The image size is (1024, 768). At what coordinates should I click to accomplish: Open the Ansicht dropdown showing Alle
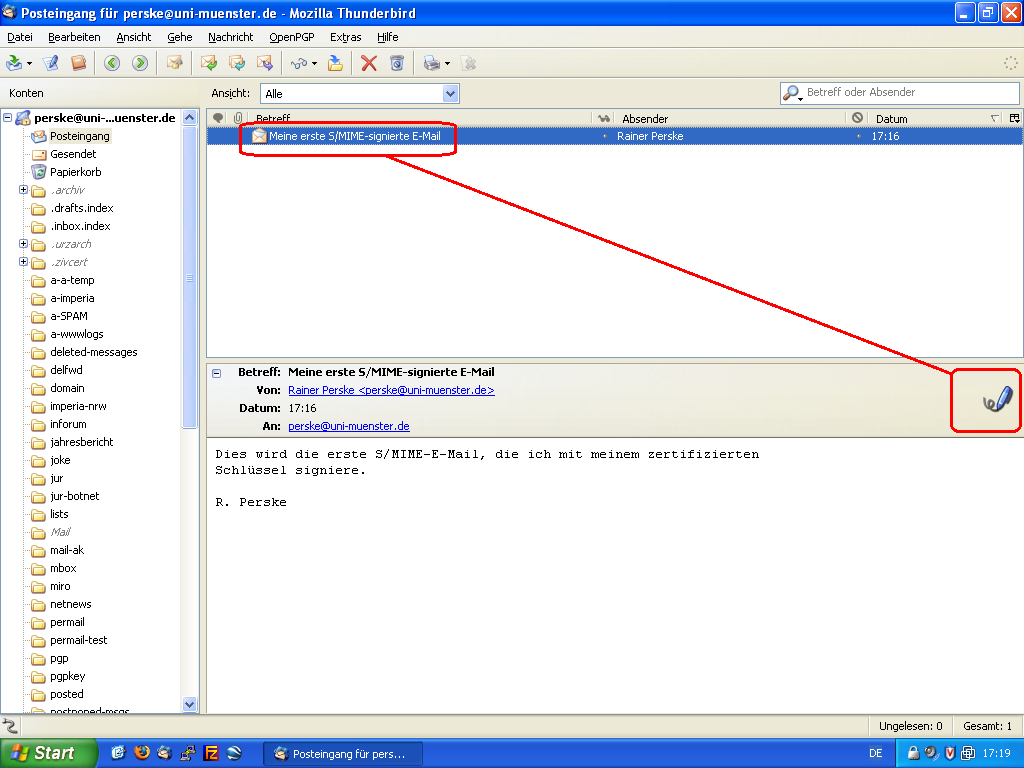[359, 93]
